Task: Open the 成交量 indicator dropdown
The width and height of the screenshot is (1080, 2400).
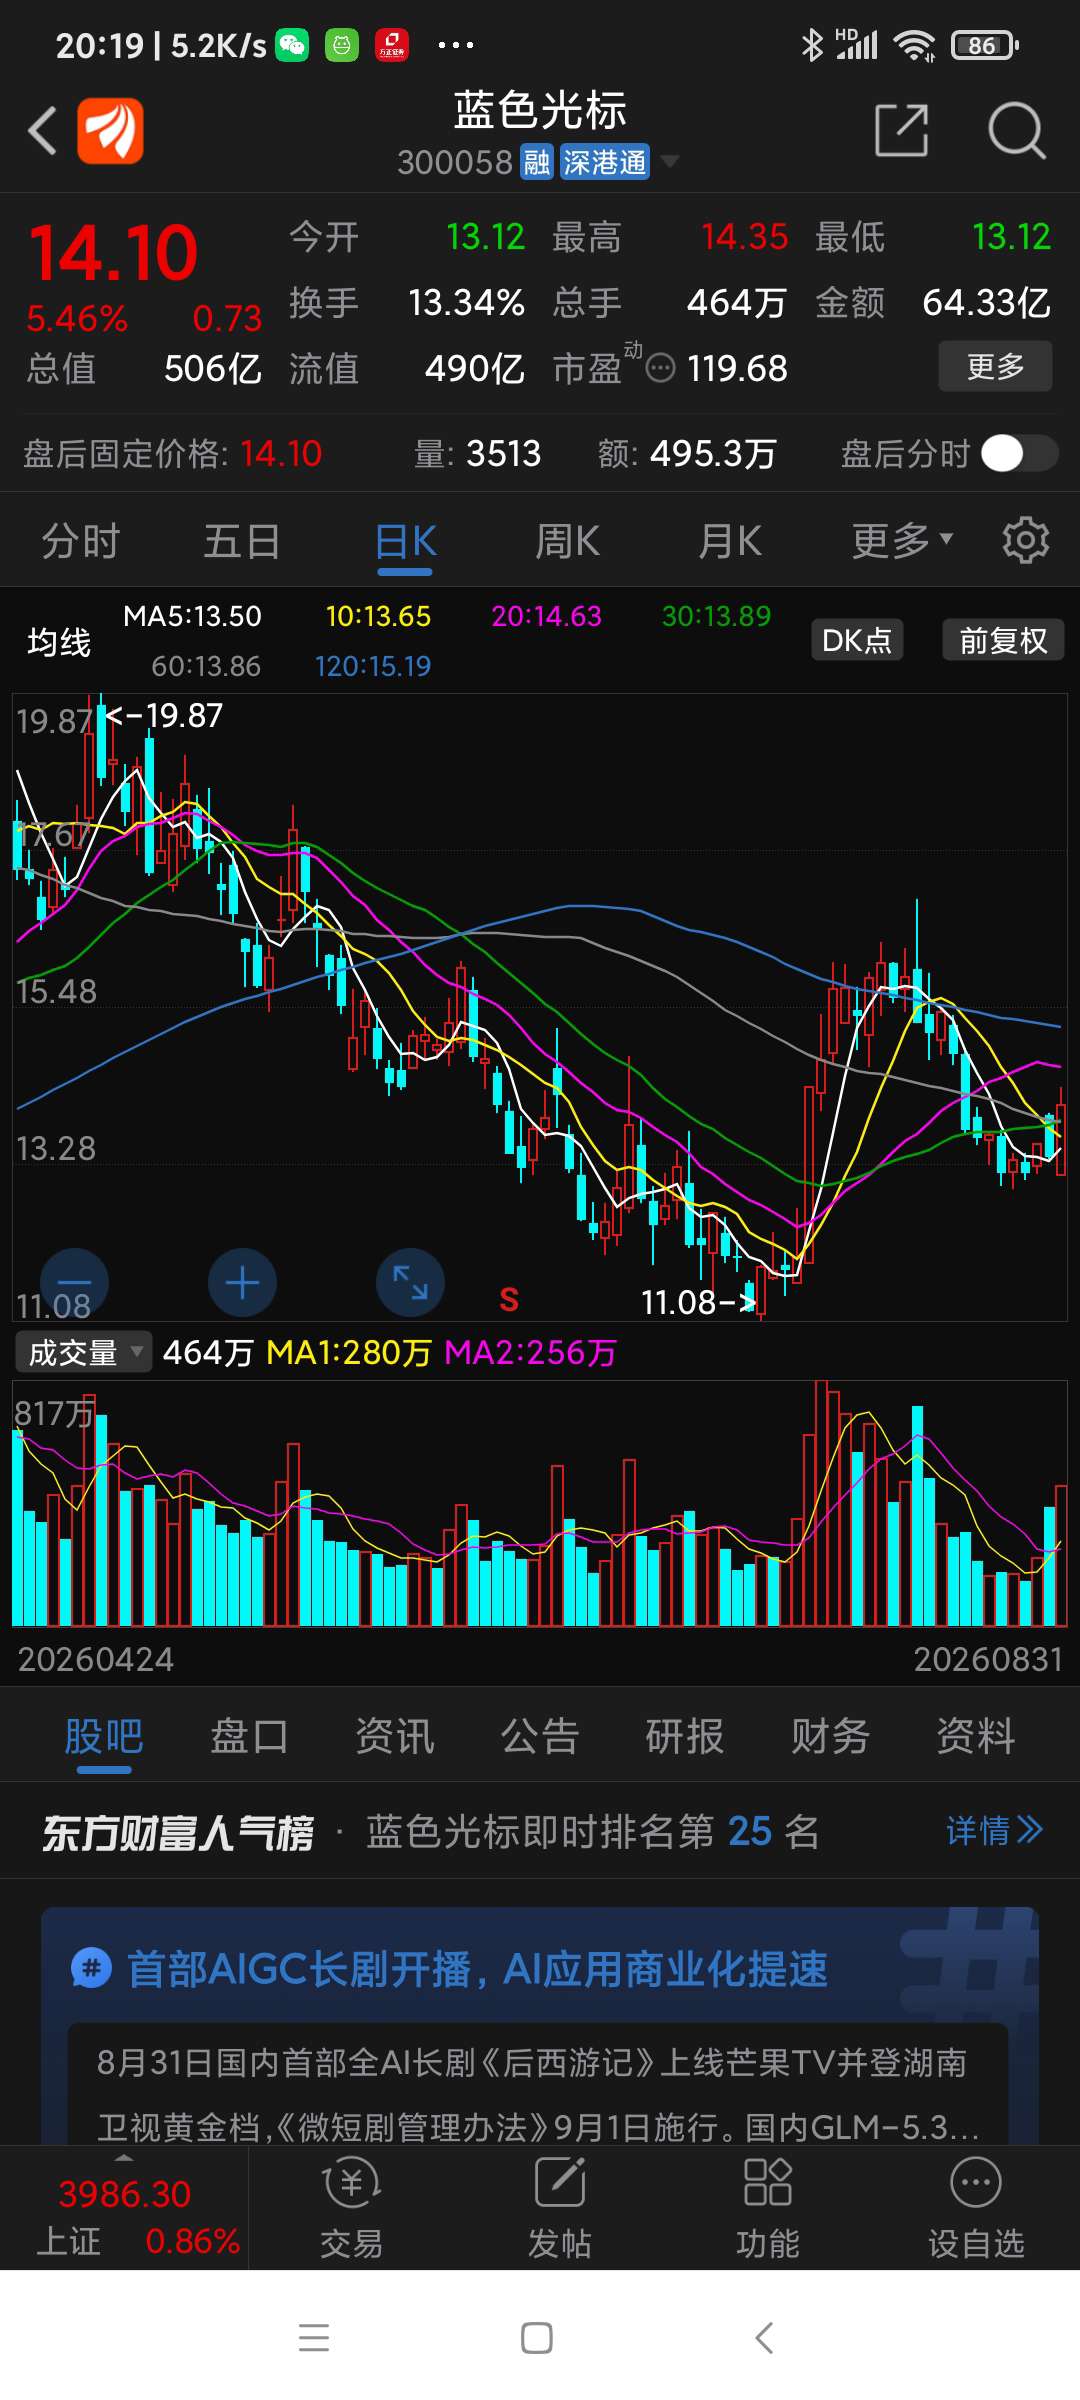Action: 83,1352
